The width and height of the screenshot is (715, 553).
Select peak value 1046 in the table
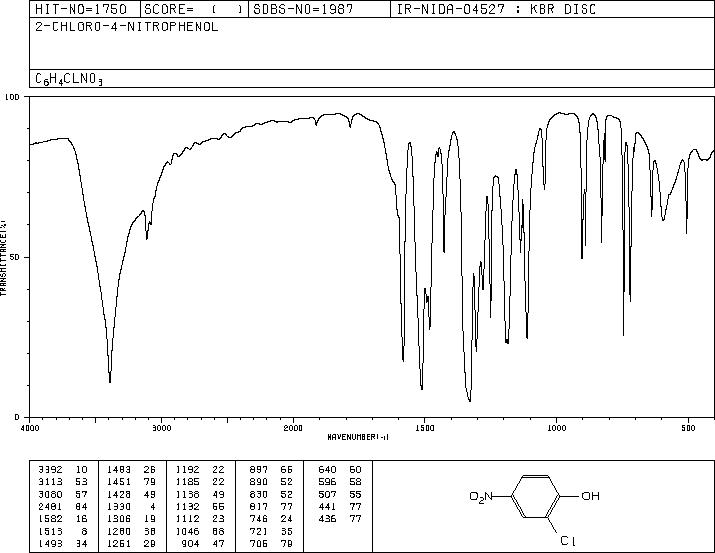(187, 532)
